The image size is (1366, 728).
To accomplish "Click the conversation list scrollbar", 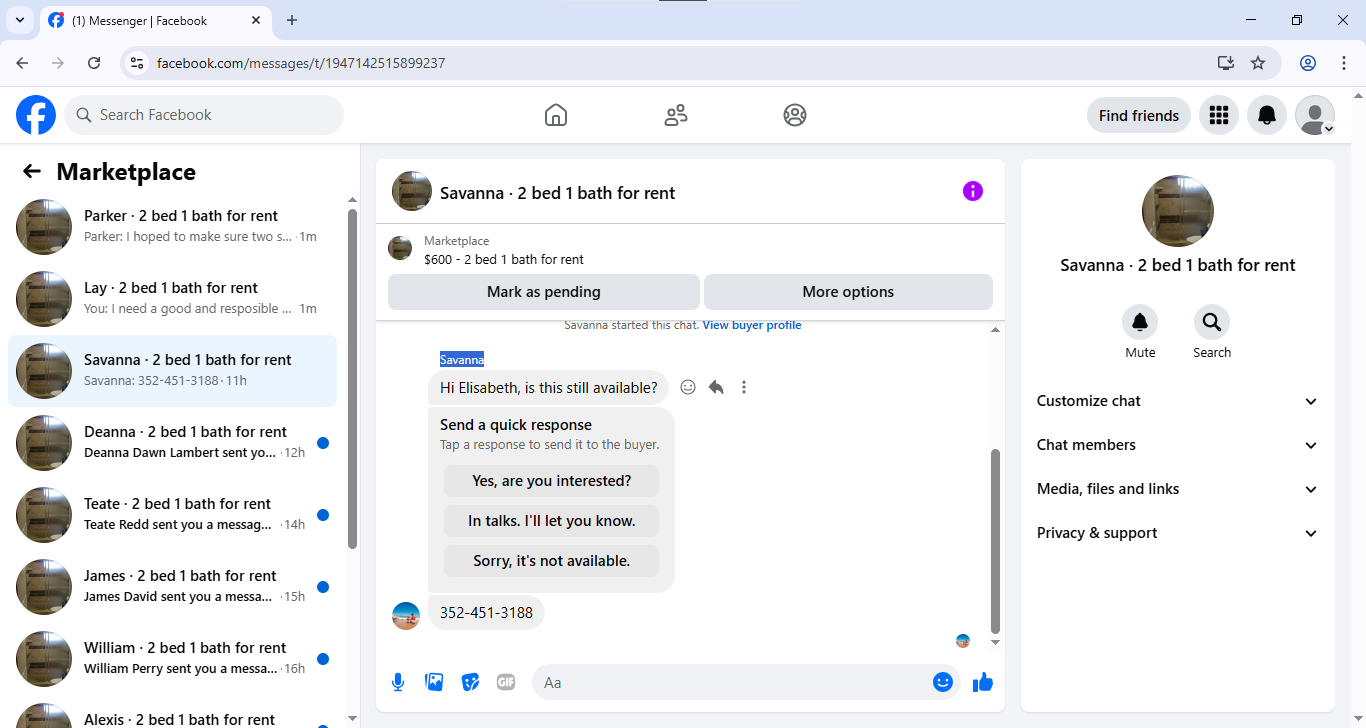I will pos(352,378).
